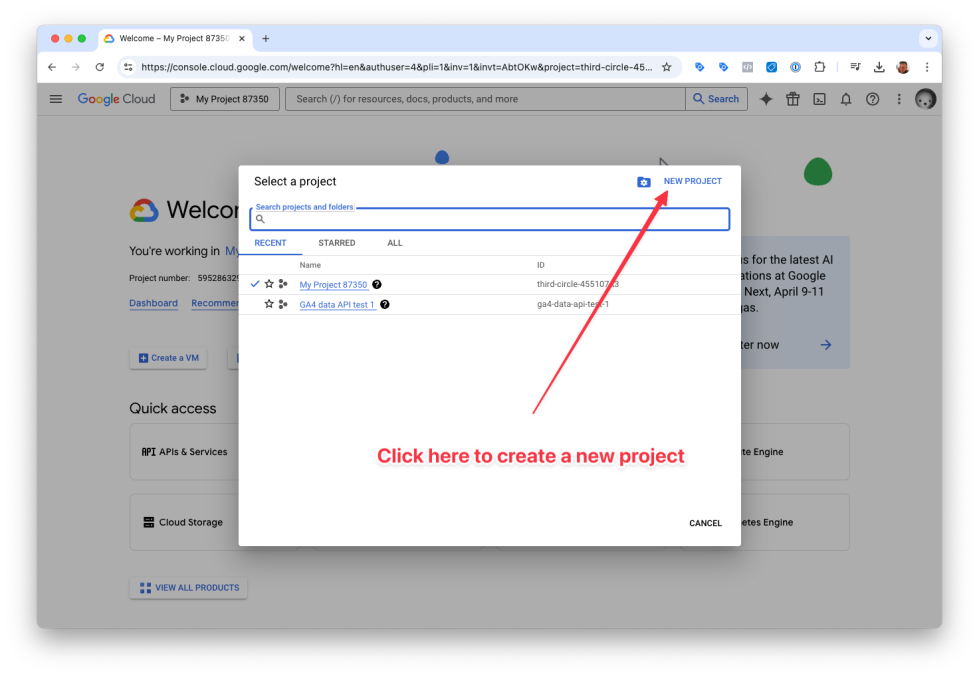The image size is (979, 677).
Task: Switch to the ALL tab
Action: pyautogui.click(x=395, y=243)
